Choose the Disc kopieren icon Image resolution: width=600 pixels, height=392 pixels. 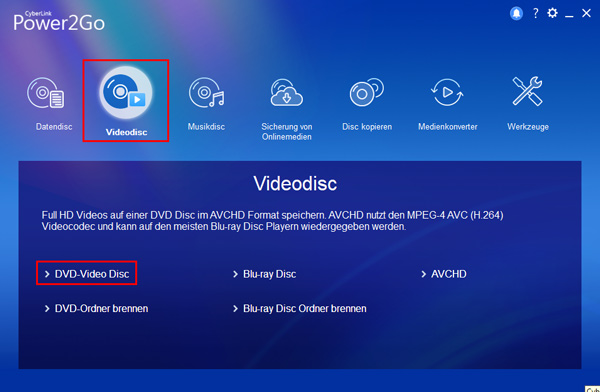click(367, 92)
